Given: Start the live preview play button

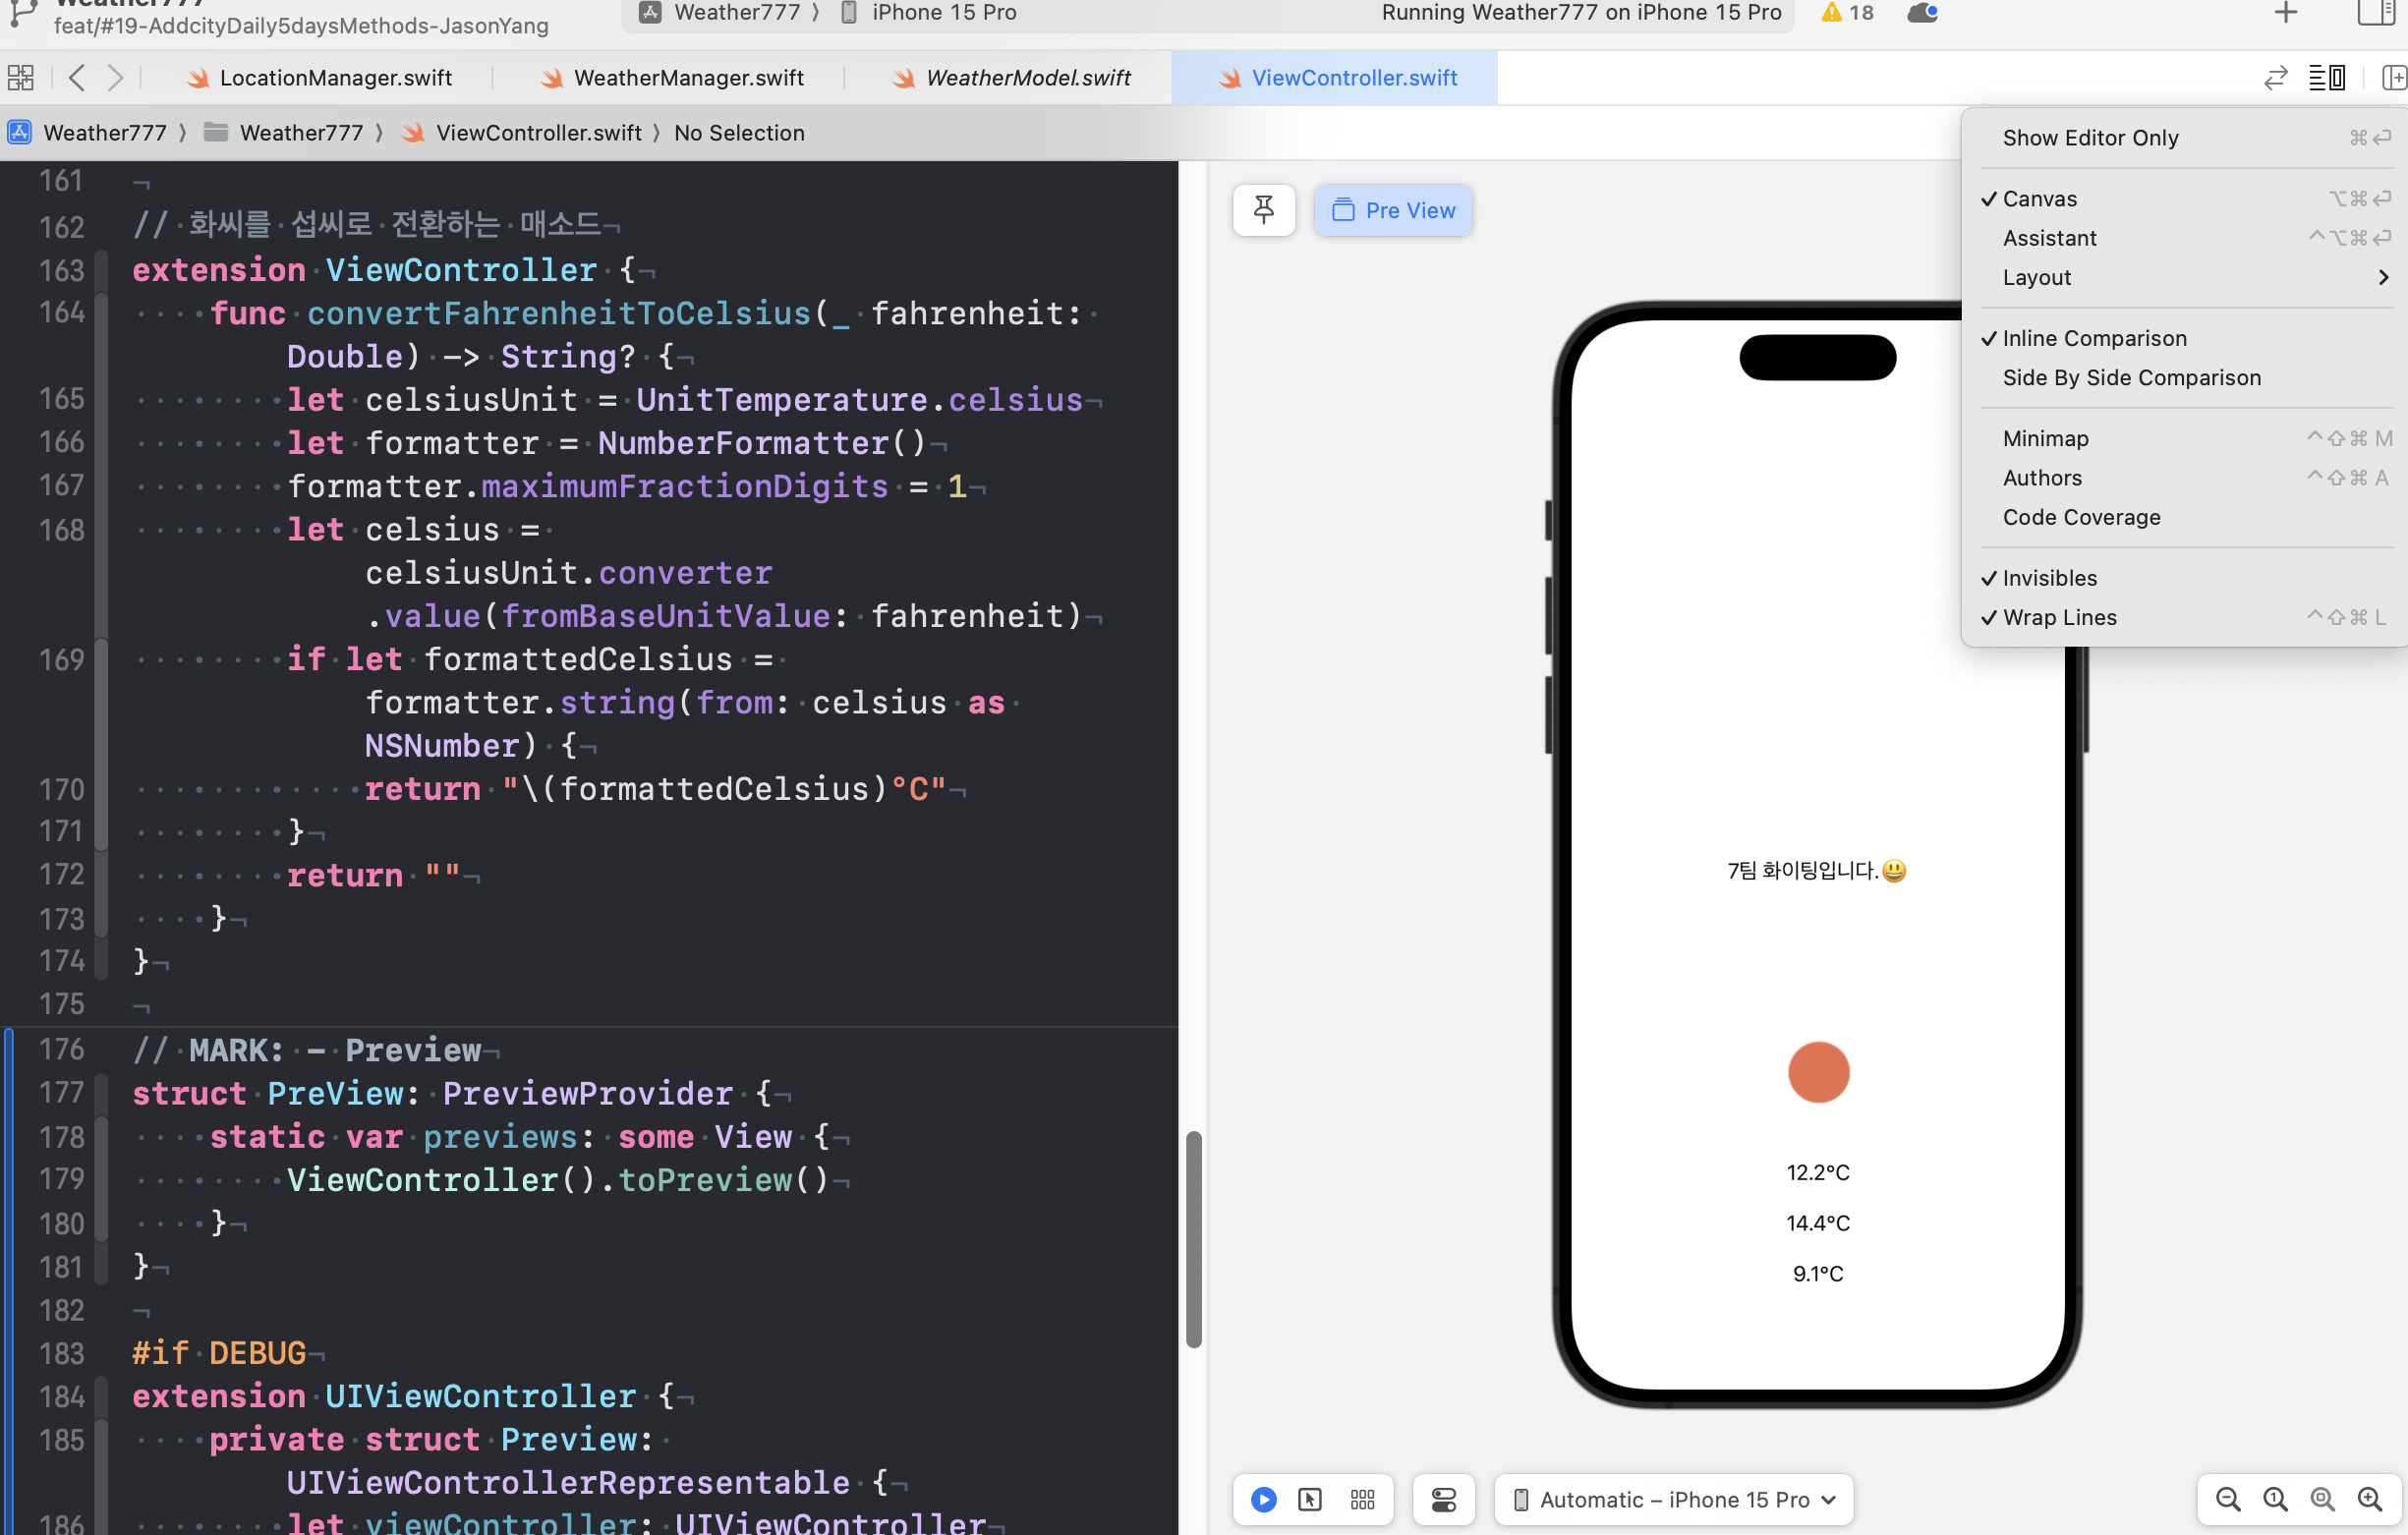Looking at the screenshot, I should pos(1263,1498).
